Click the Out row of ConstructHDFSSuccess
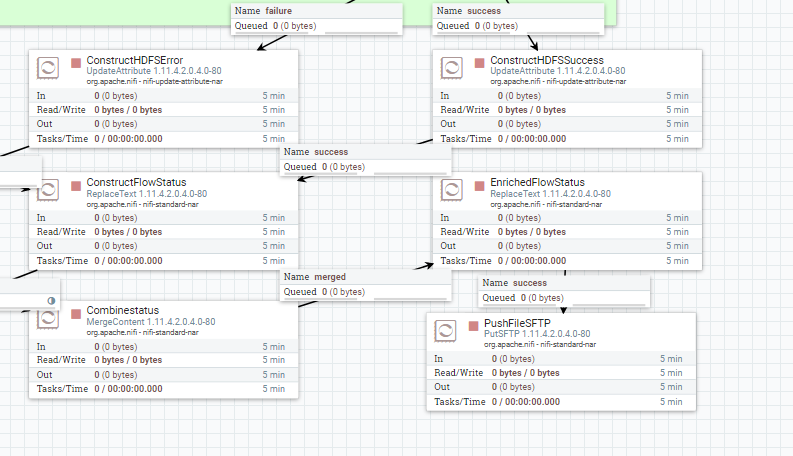 [567, 124]
